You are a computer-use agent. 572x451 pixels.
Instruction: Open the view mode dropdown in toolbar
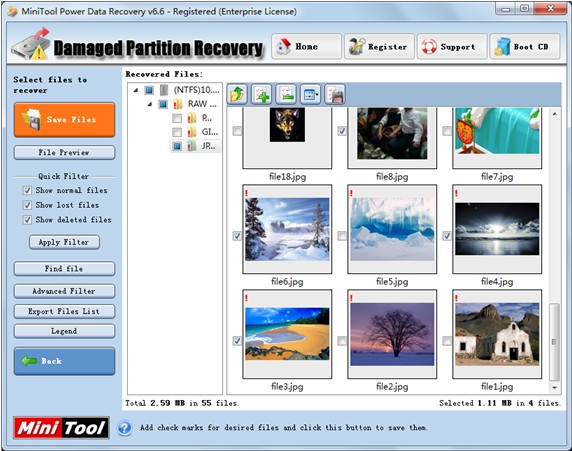click(x=310, y=94)
